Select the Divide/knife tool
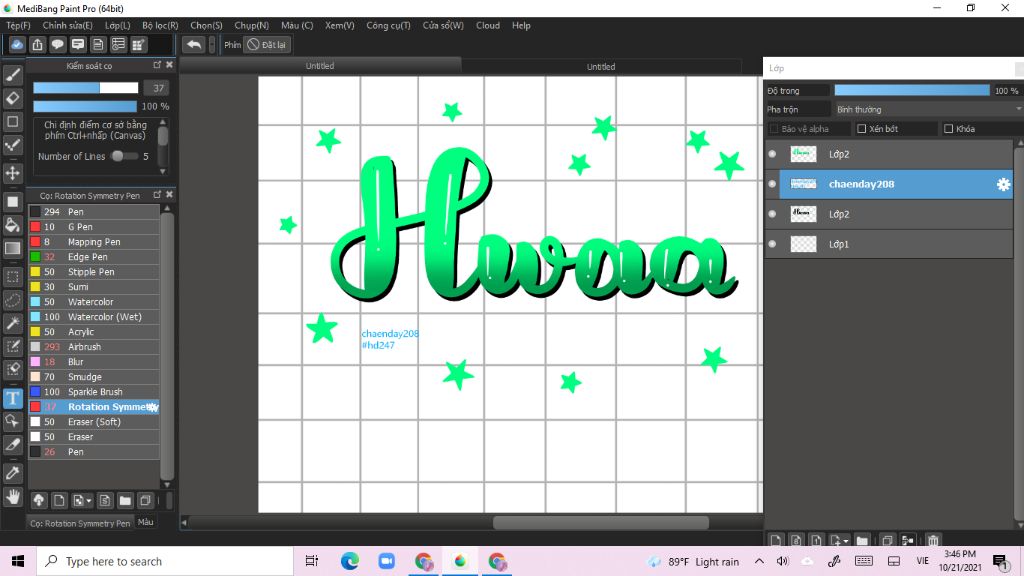The width and height of the screenshot is (1024, 576). click(x=12, y=444)
